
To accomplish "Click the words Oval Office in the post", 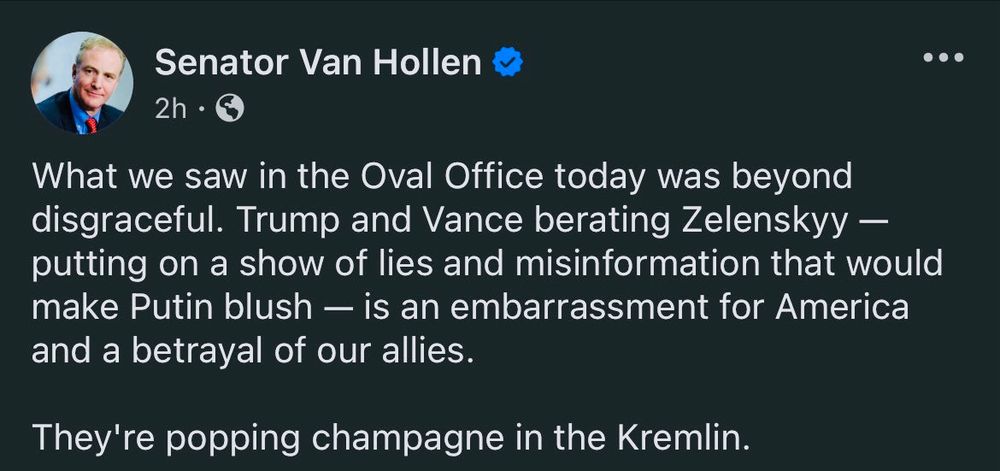I will [453, 177].
